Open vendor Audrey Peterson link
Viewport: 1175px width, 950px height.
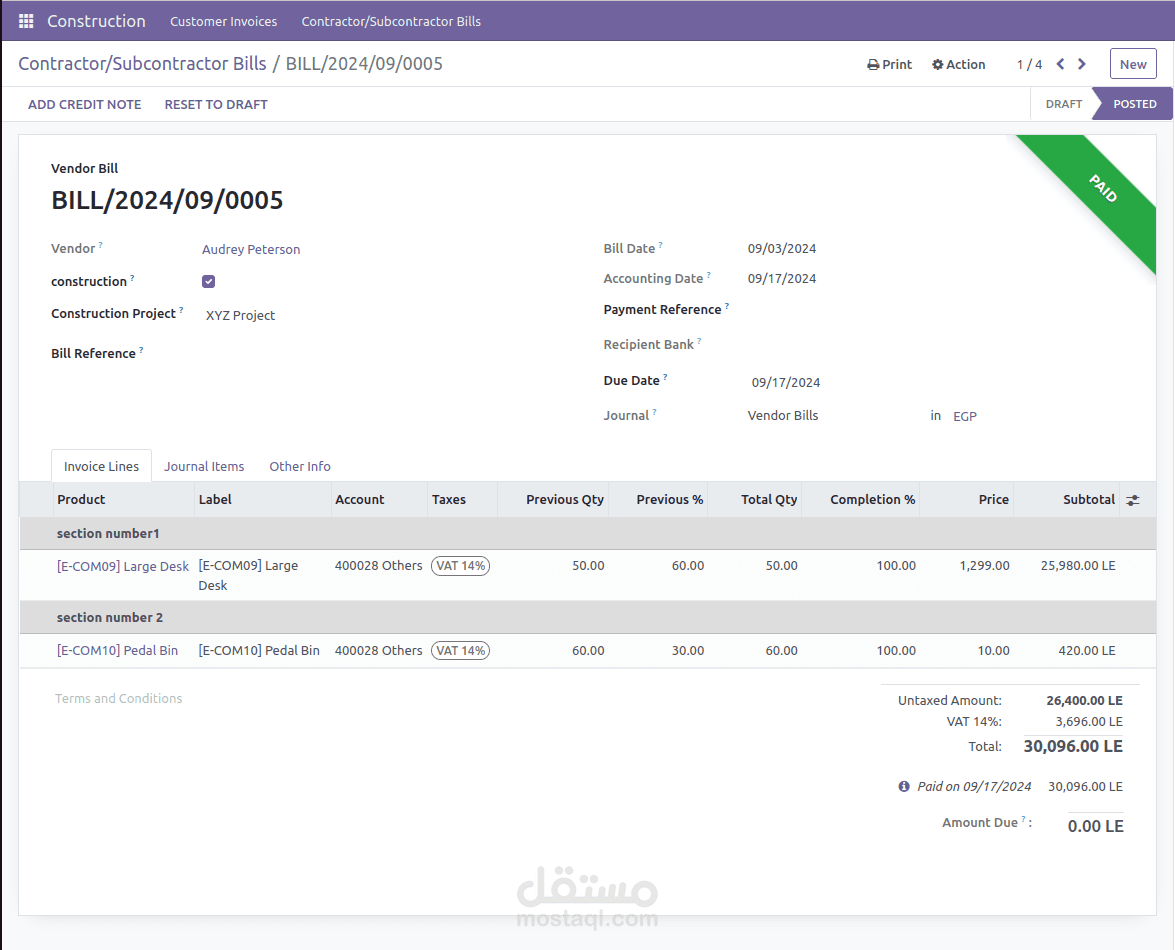coord(251,249)
